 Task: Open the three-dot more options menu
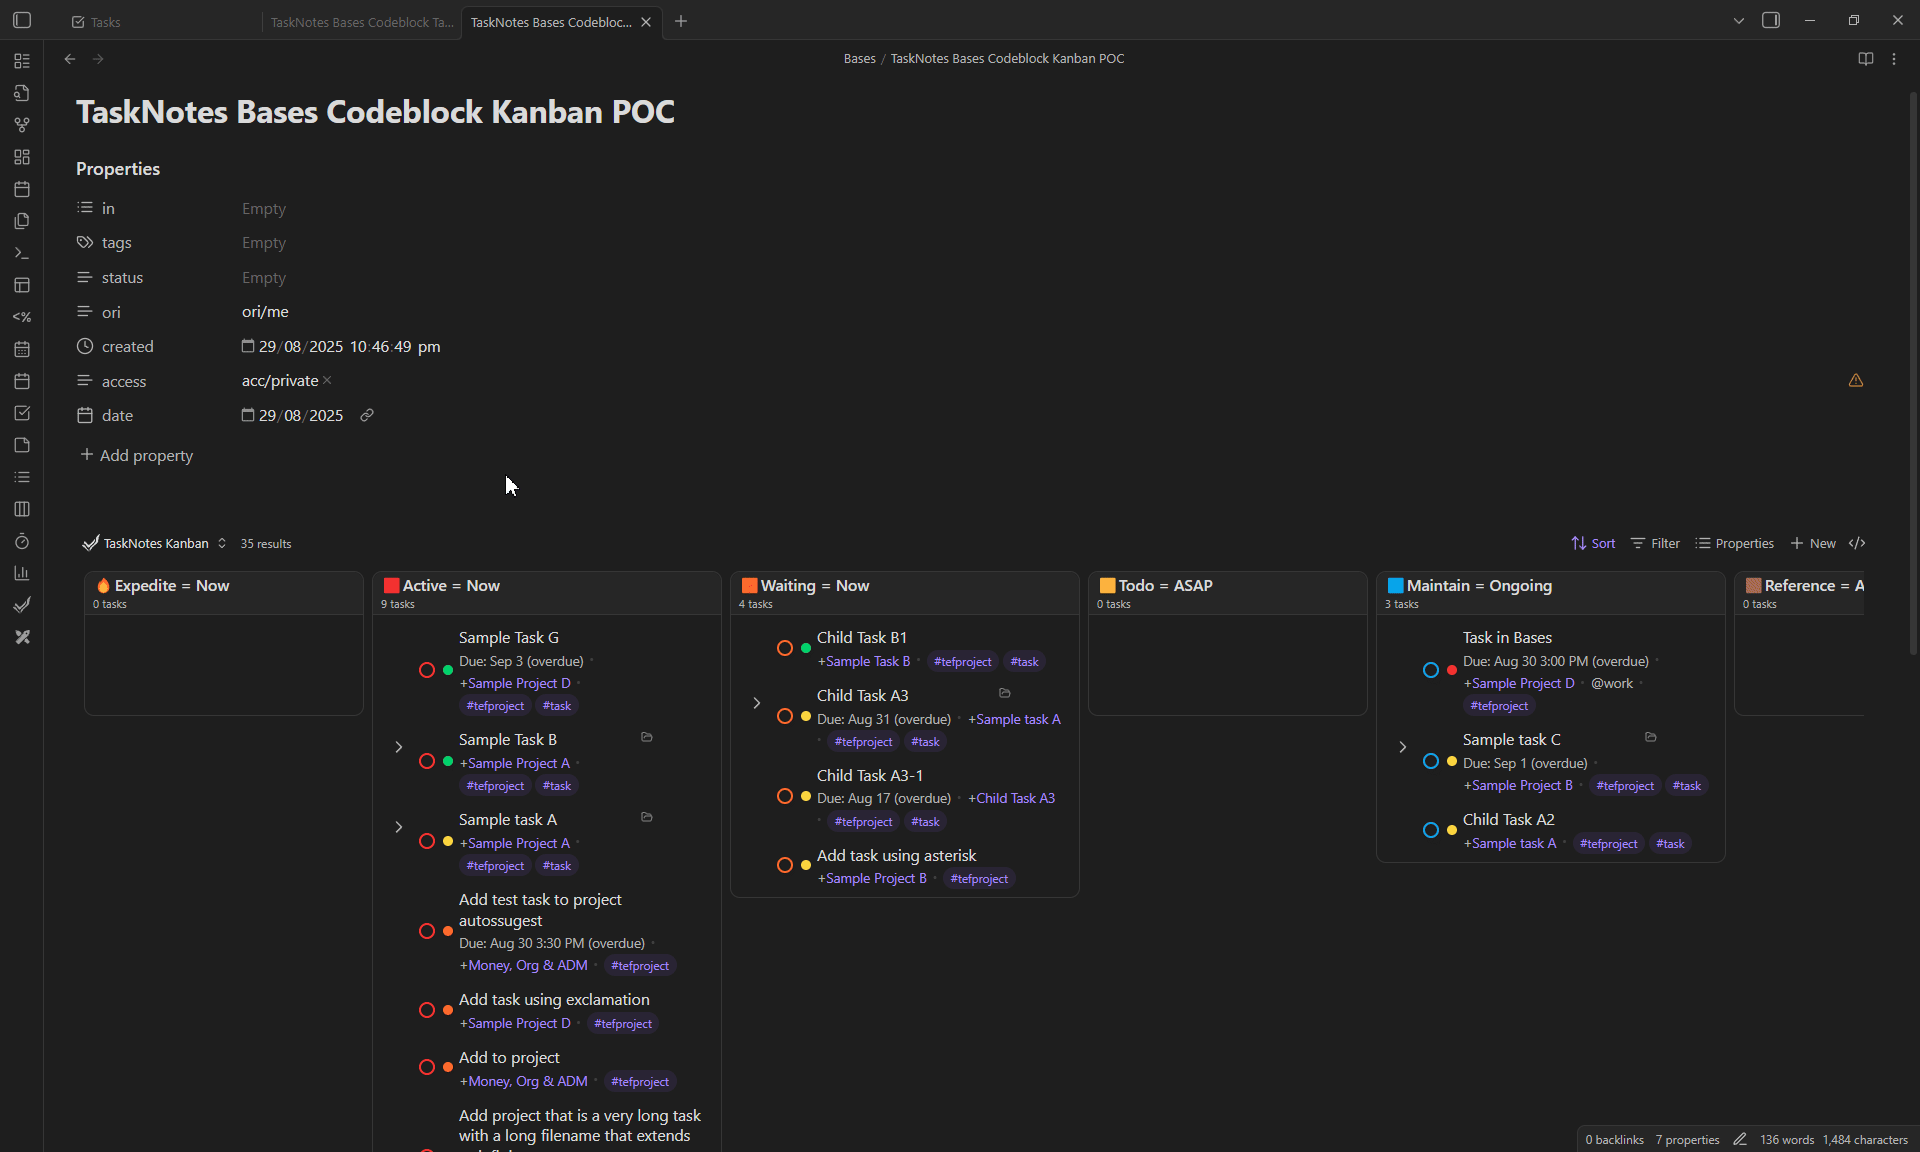1894,59
